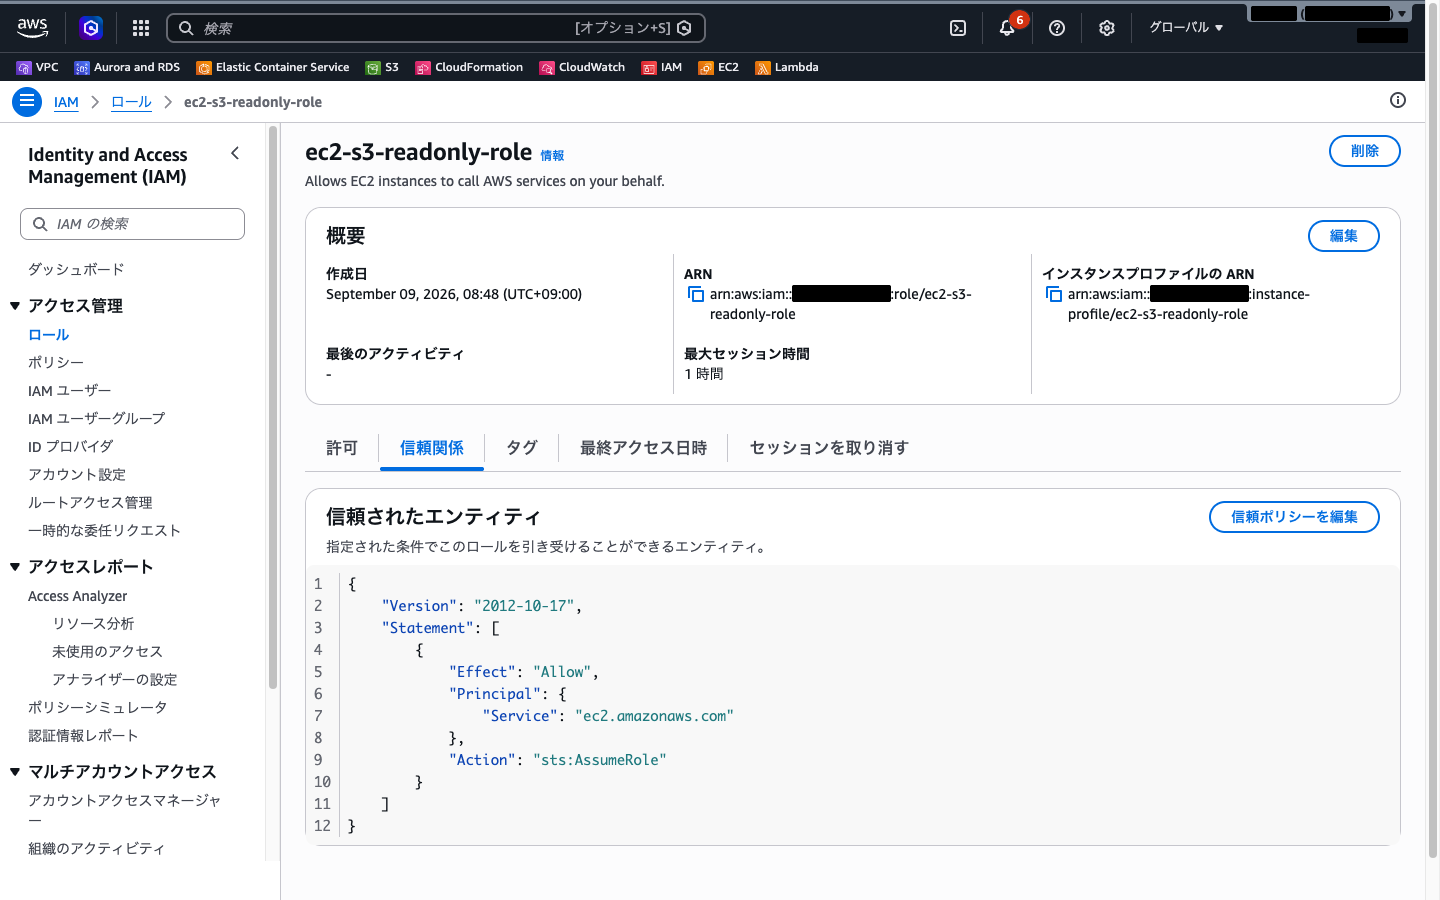1440x900 pixels.
Task: Open S3 service shortcut
Action: click(x=382, y=67)
